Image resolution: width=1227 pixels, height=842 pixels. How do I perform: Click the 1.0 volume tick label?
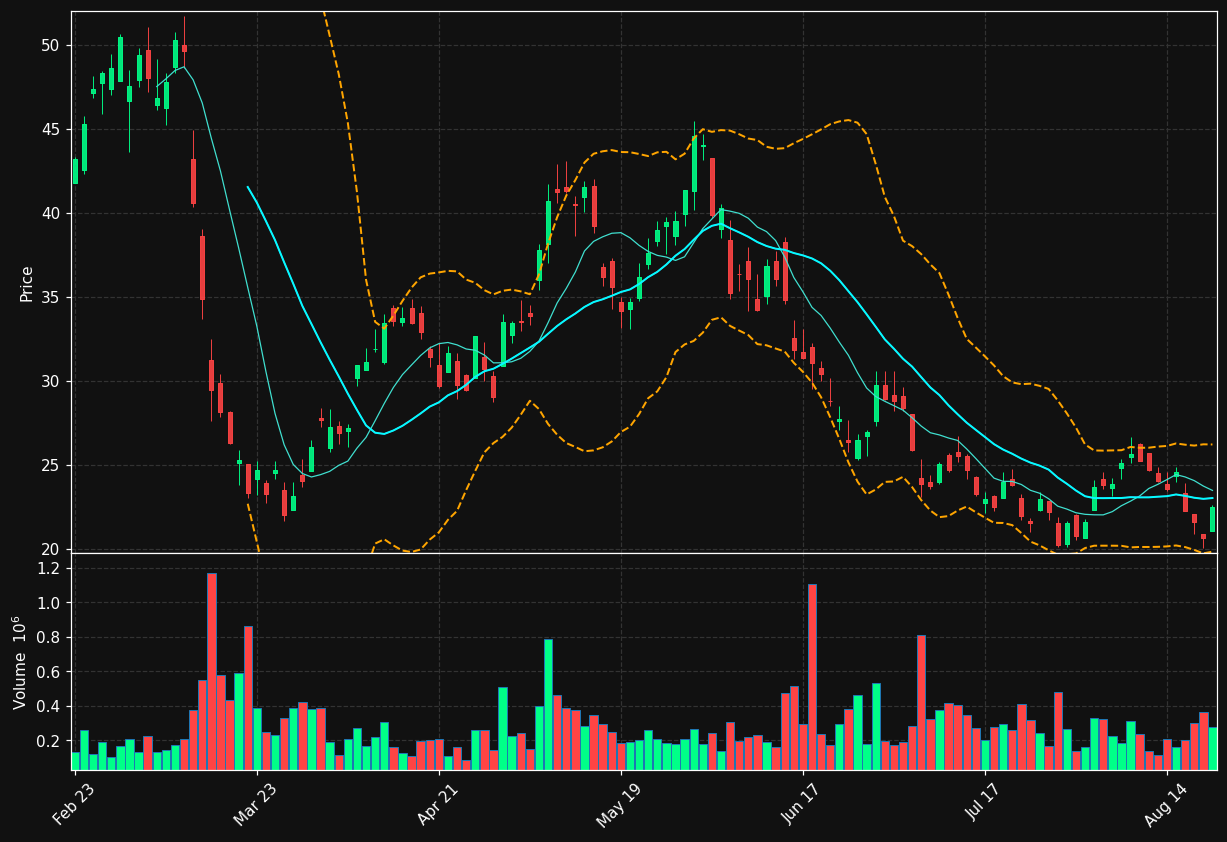47,603
